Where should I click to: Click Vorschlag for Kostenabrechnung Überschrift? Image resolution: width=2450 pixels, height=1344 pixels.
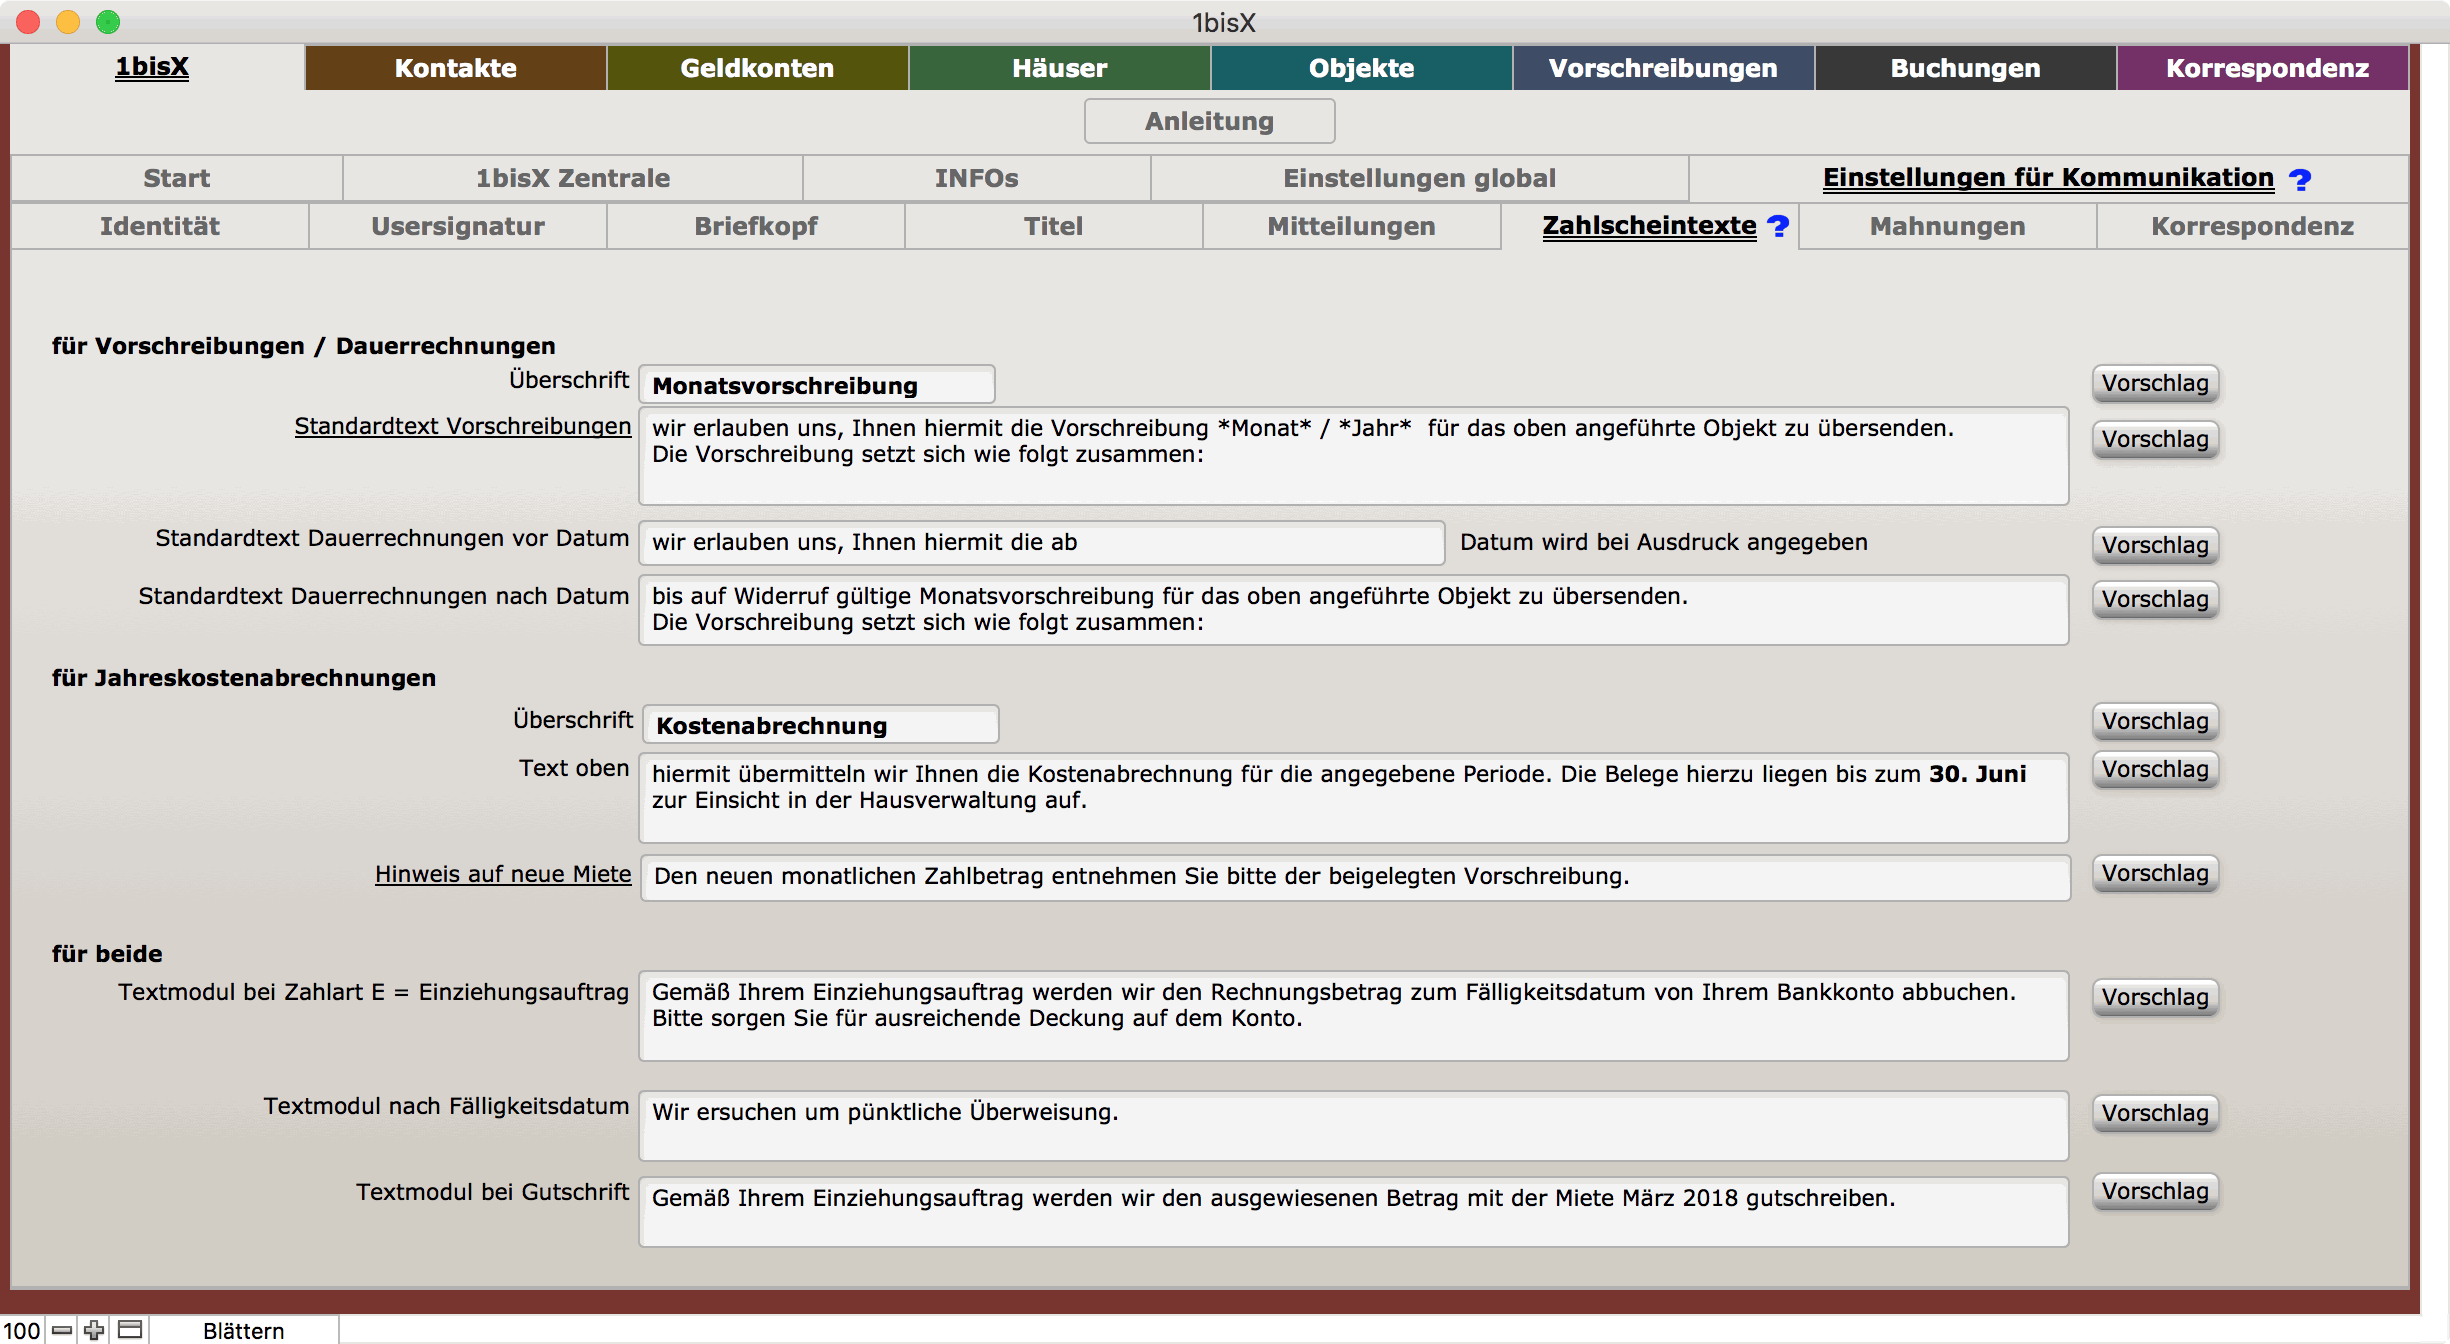2155,721
